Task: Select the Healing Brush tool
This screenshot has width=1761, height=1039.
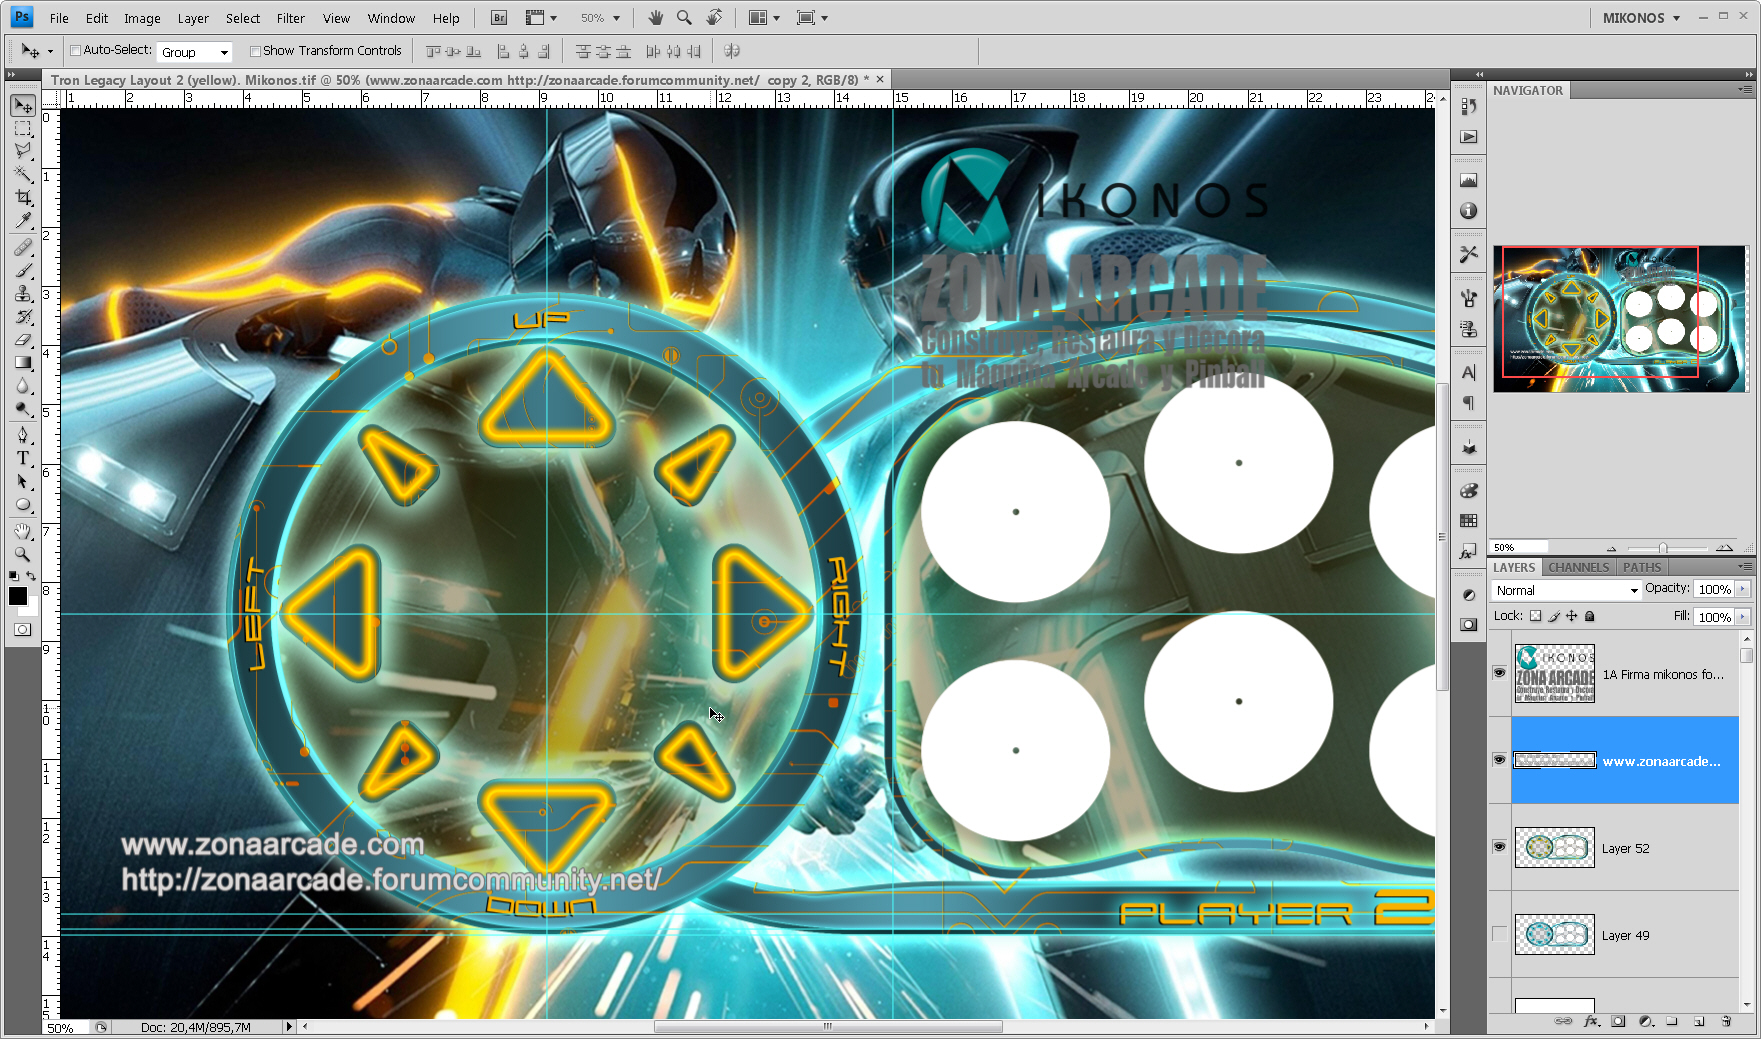Action: pyautogui.click(x=23, y=247)
